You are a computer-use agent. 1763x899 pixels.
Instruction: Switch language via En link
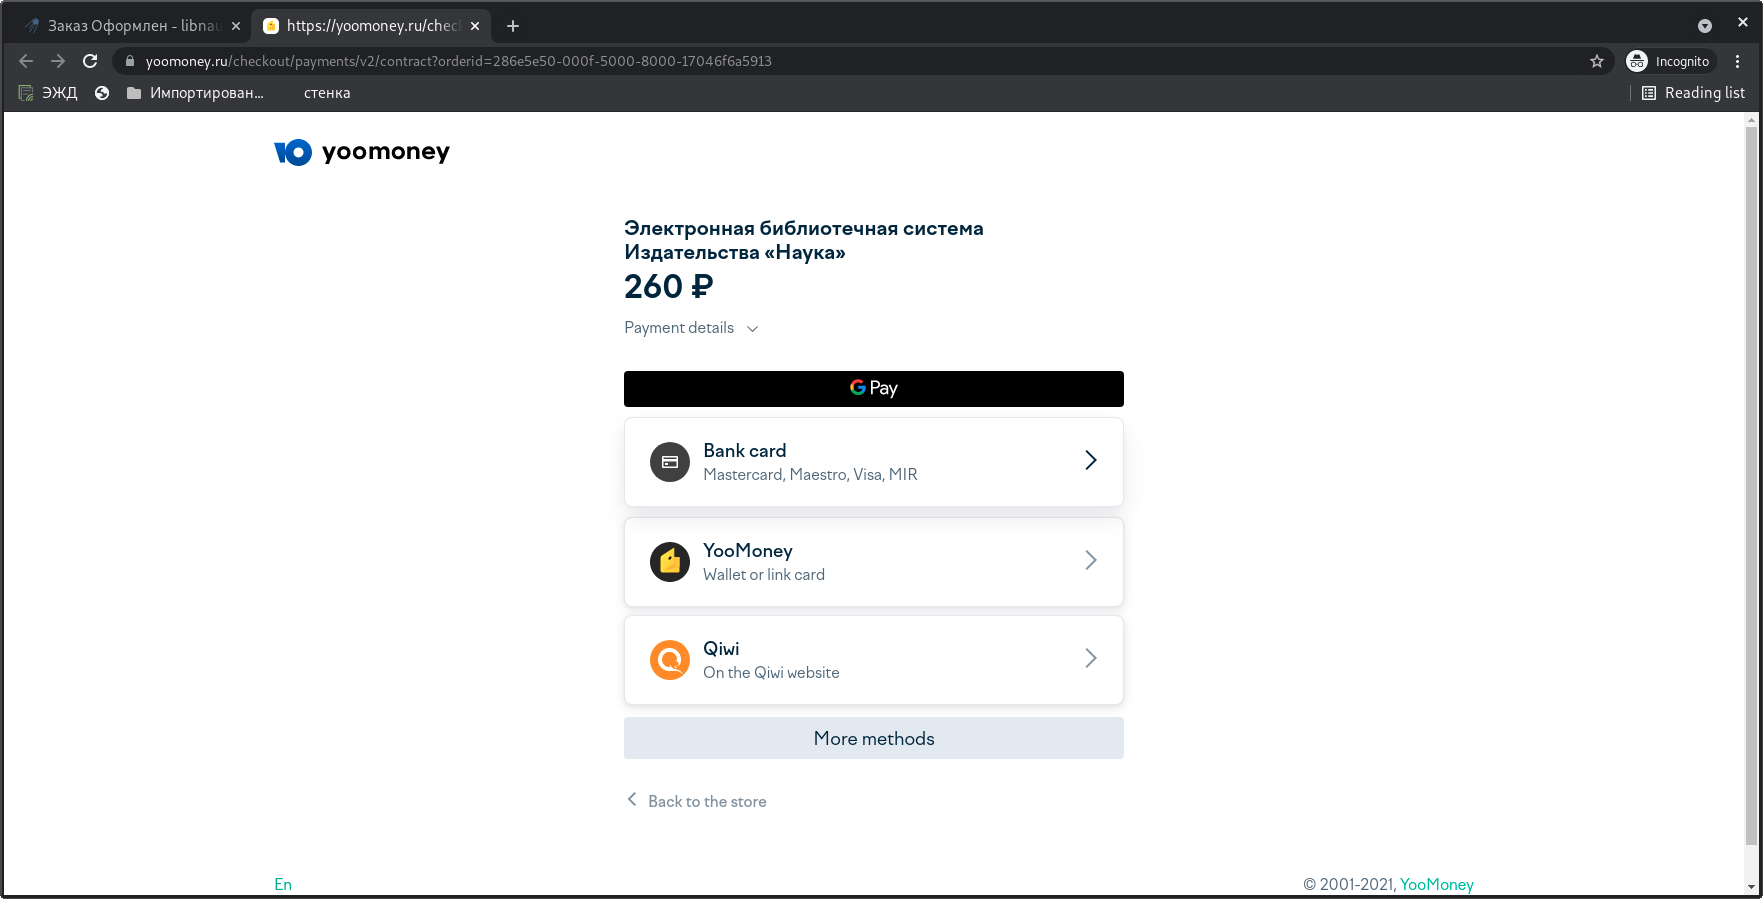tap(283, 884)
